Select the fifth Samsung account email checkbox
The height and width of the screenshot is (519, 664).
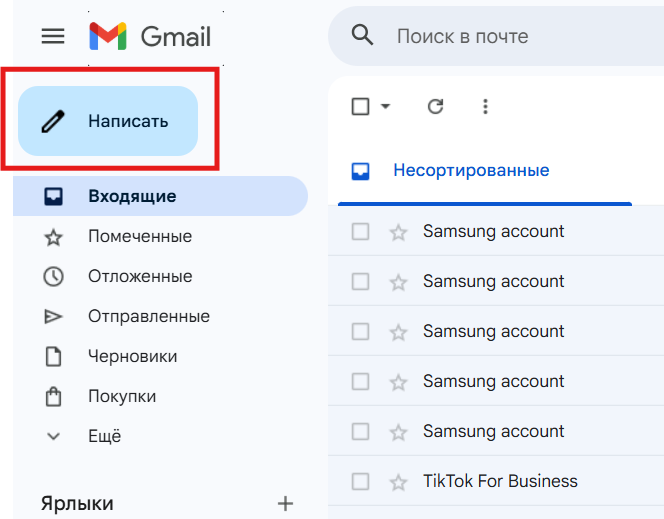360,431
